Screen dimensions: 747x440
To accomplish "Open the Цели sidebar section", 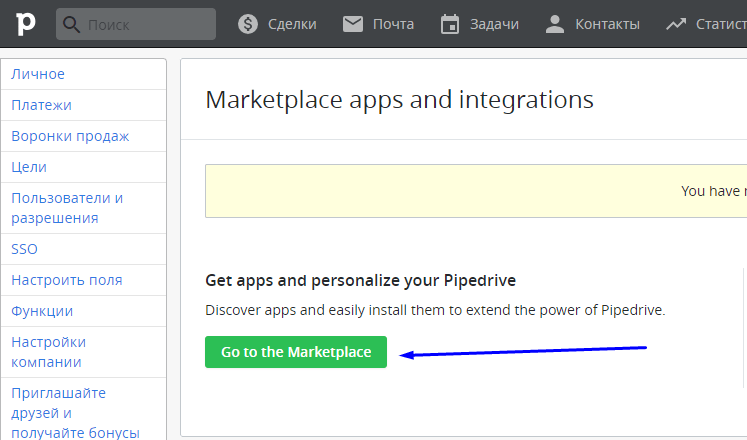I will 29,167.
